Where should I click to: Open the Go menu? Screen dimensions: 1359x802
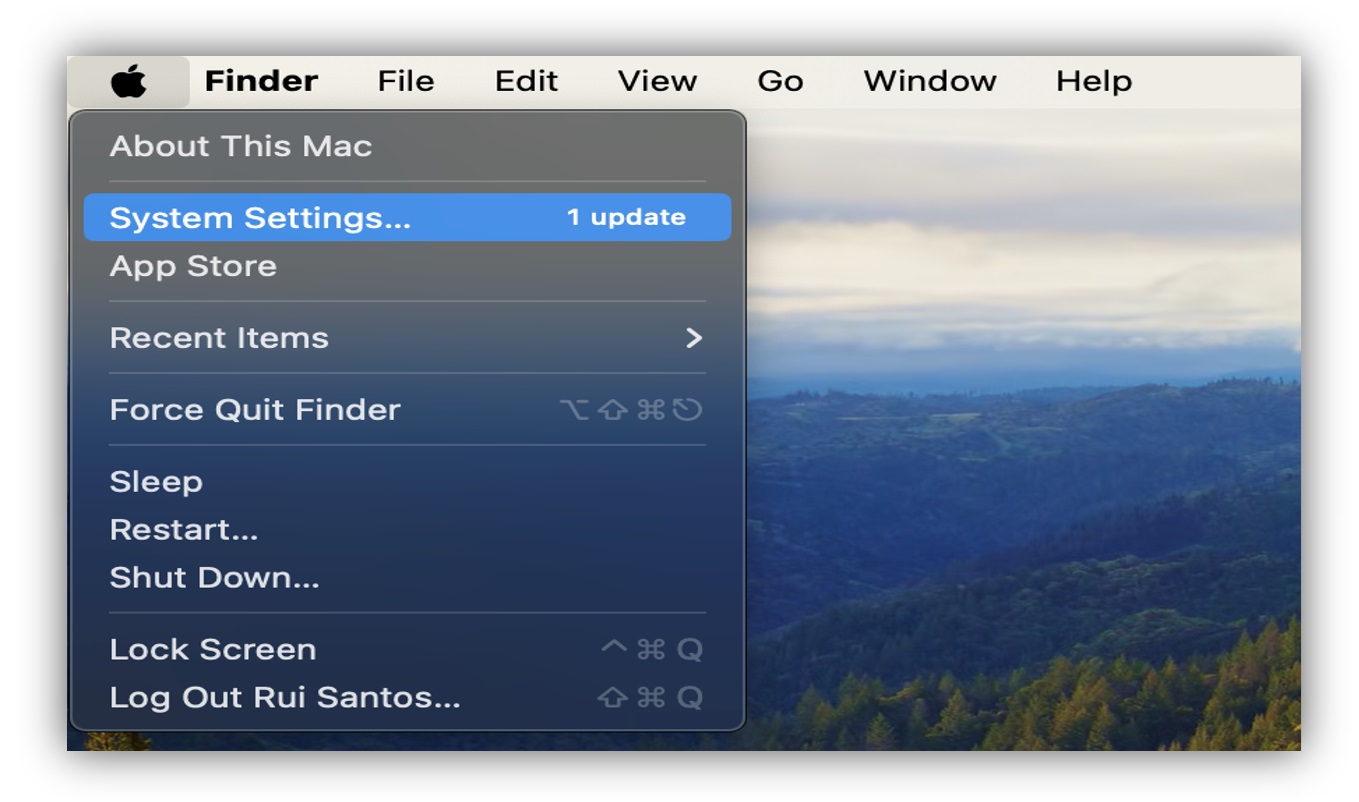[780, 81]
